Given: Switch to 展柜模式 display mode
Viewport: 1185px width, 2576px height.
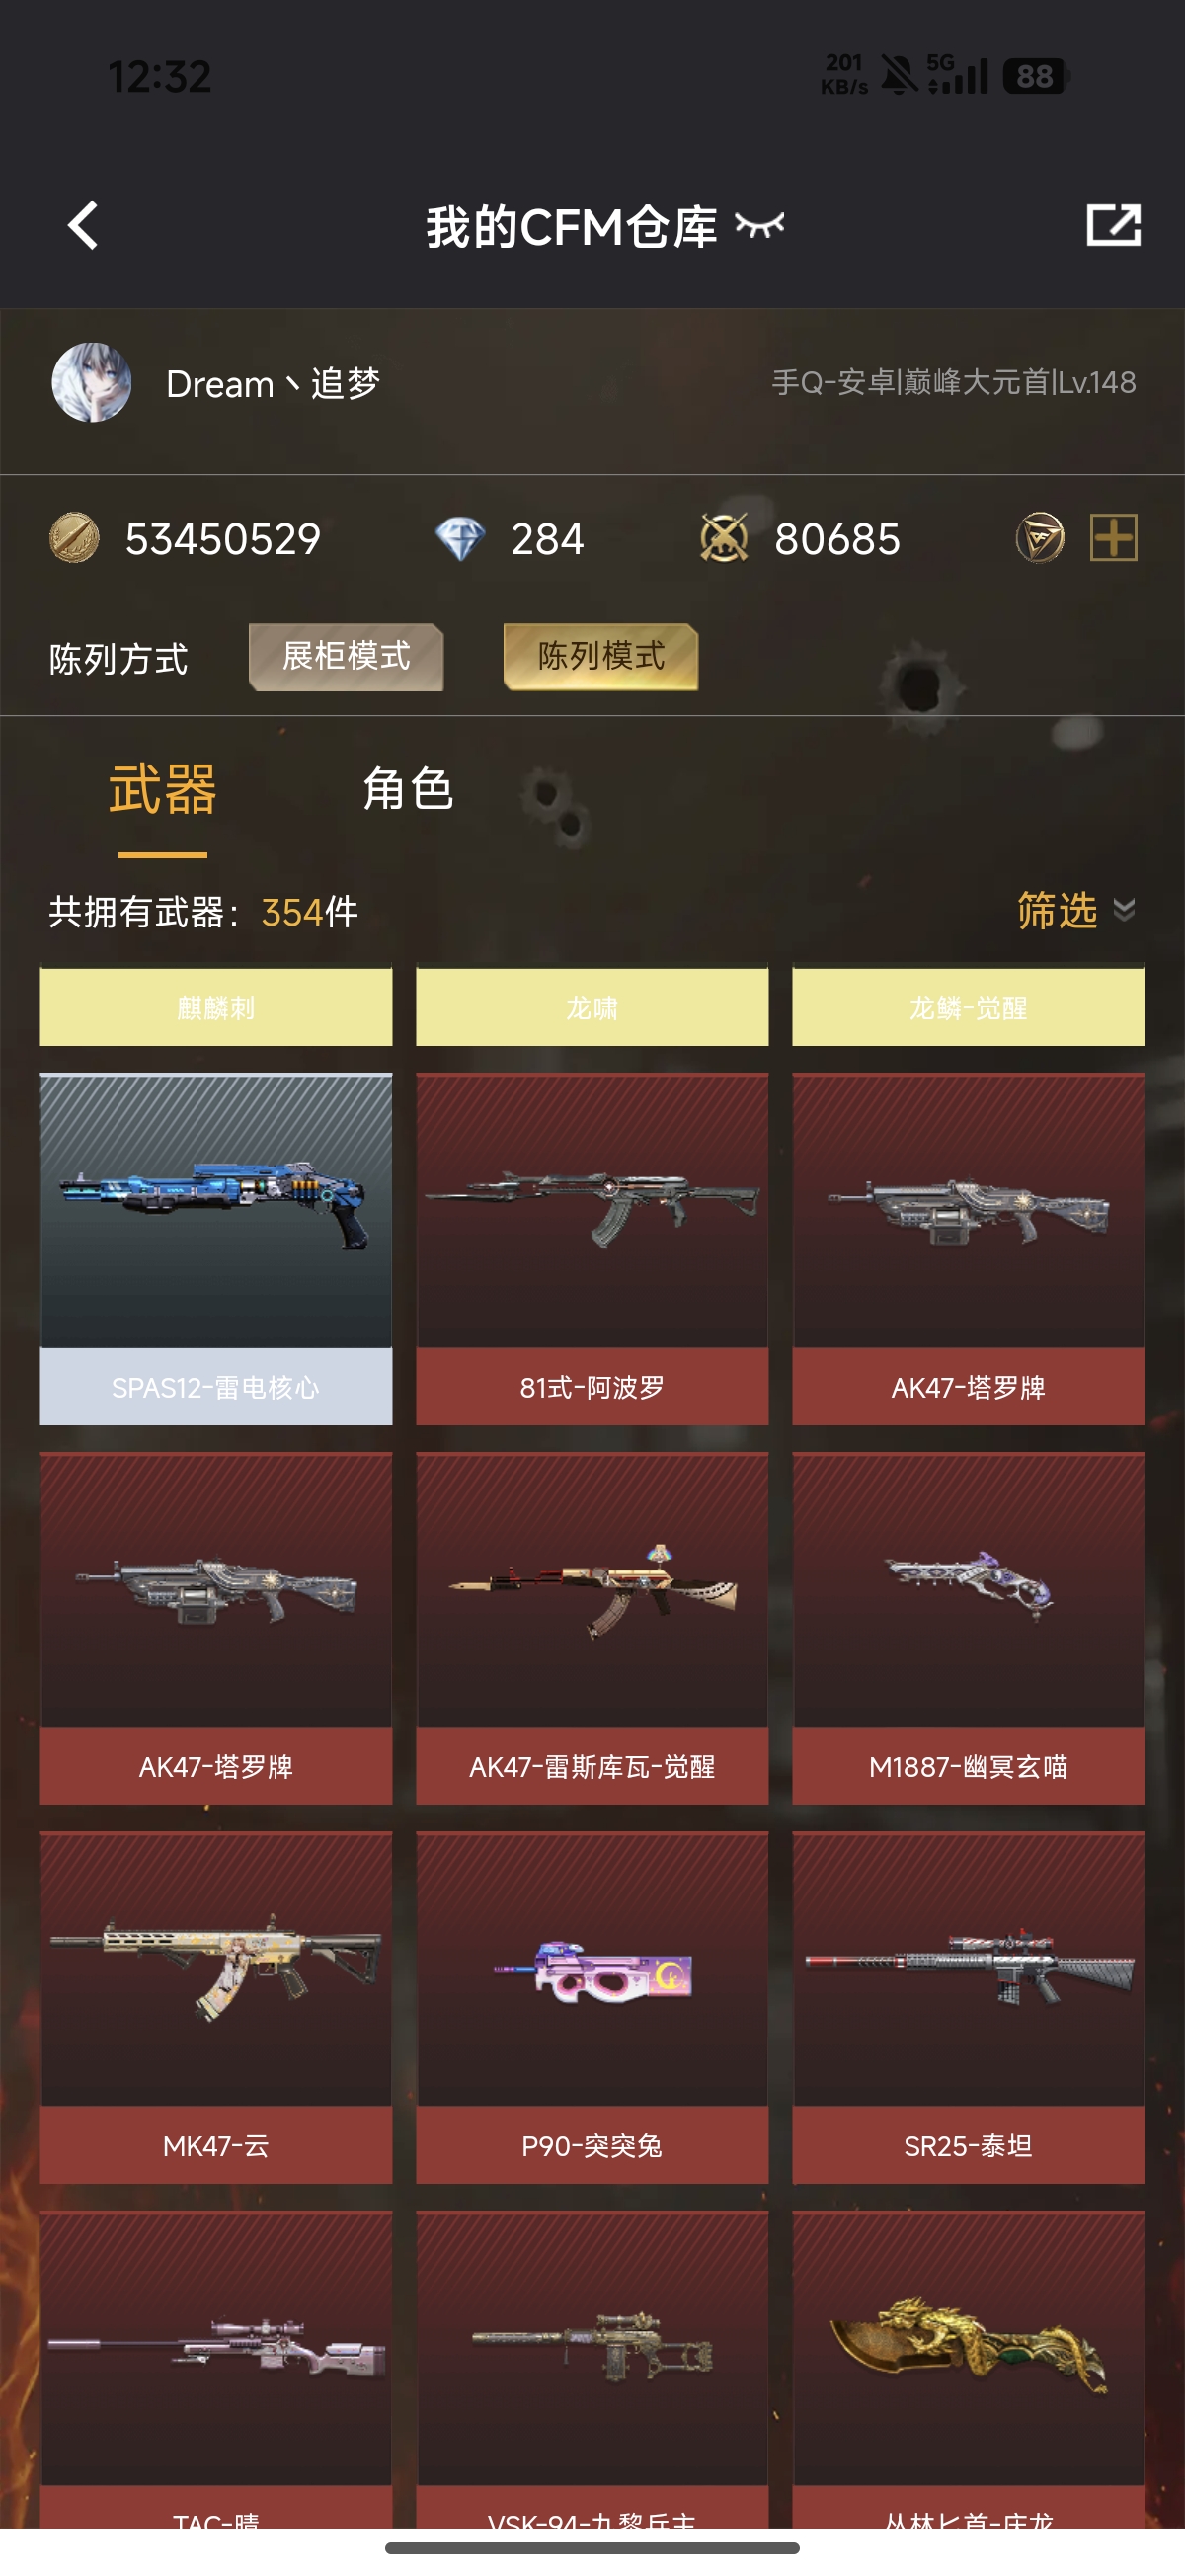Looking at the screenshot, I should (x=346, y=657).
